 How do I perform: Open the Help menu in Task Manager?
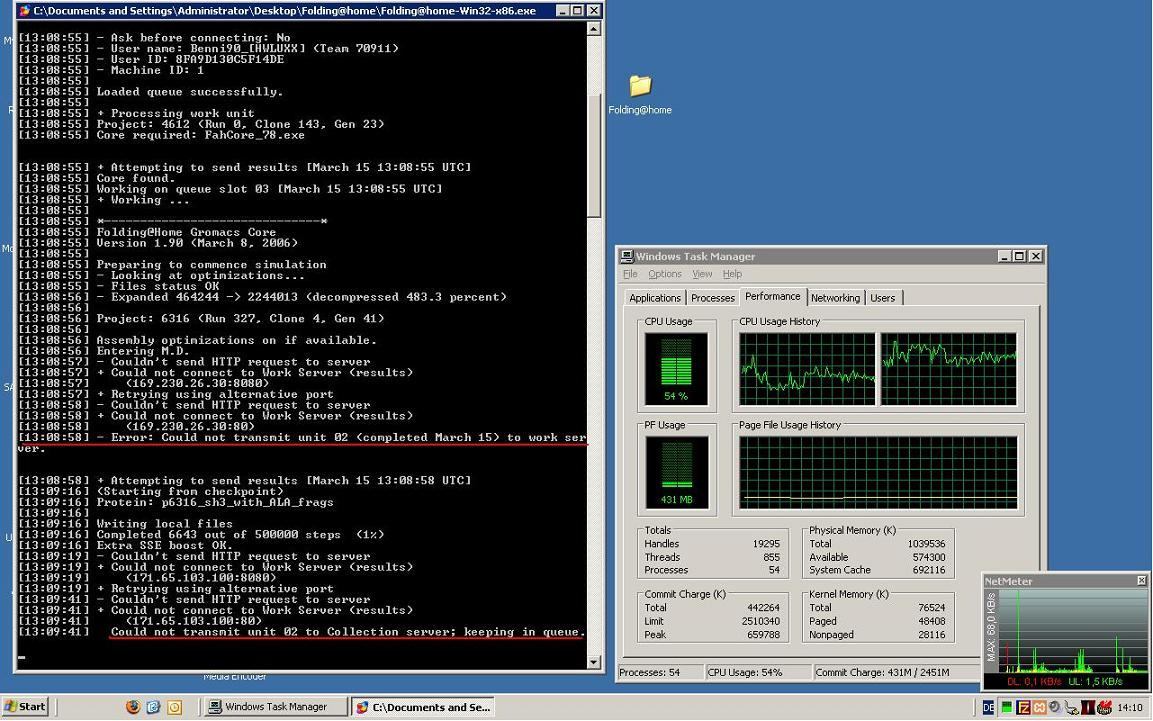[x=732, y=273]
